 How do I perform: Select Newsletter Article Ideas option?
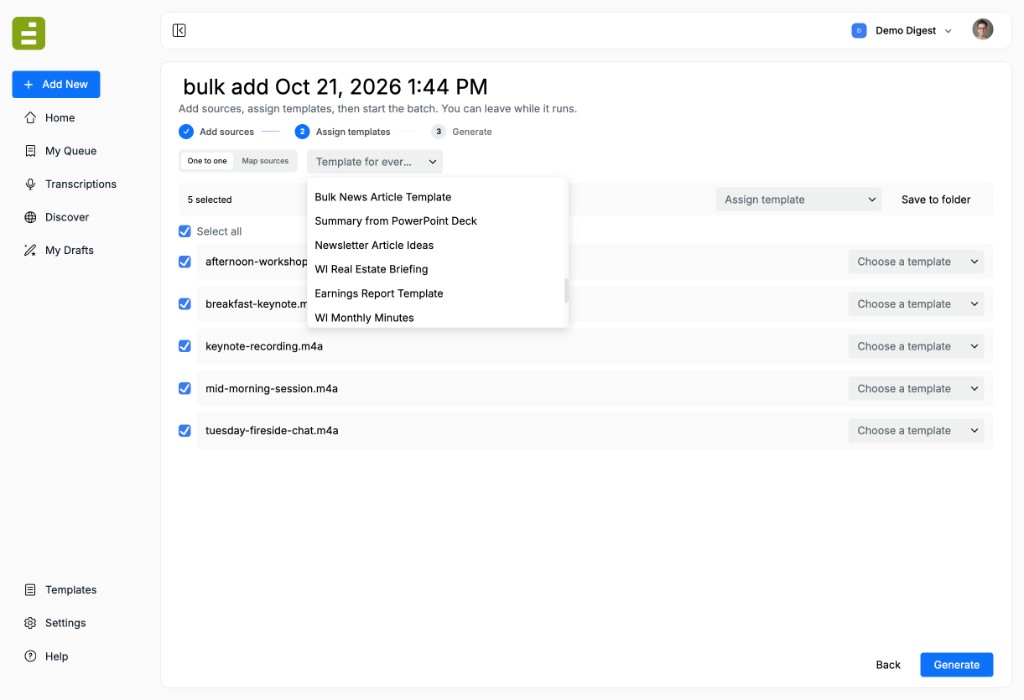tap(438, 245)
